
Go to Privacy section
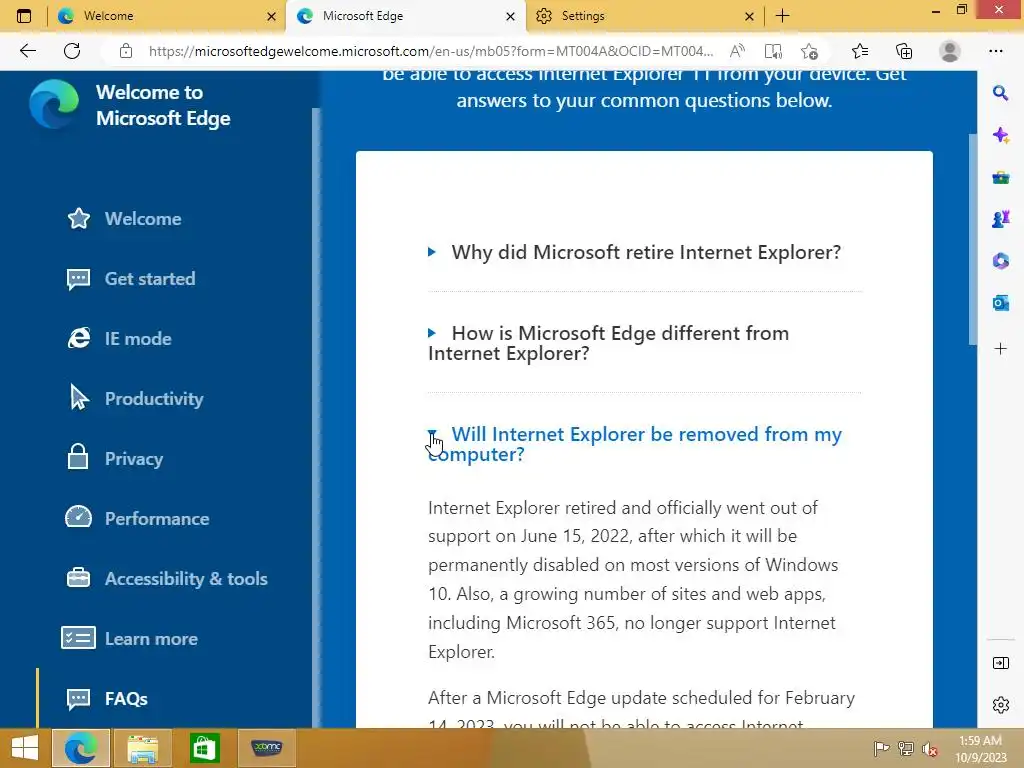[x=114, y=458]
